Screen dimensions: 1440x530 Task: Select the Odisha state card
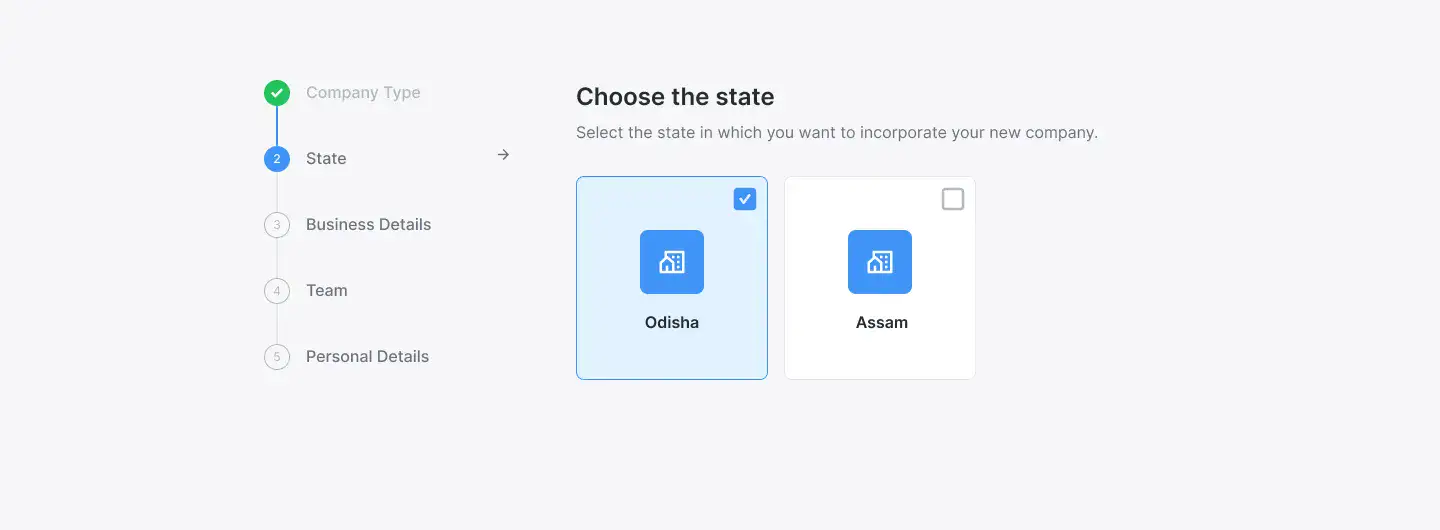pyautogui.click(x=672, y=350)
